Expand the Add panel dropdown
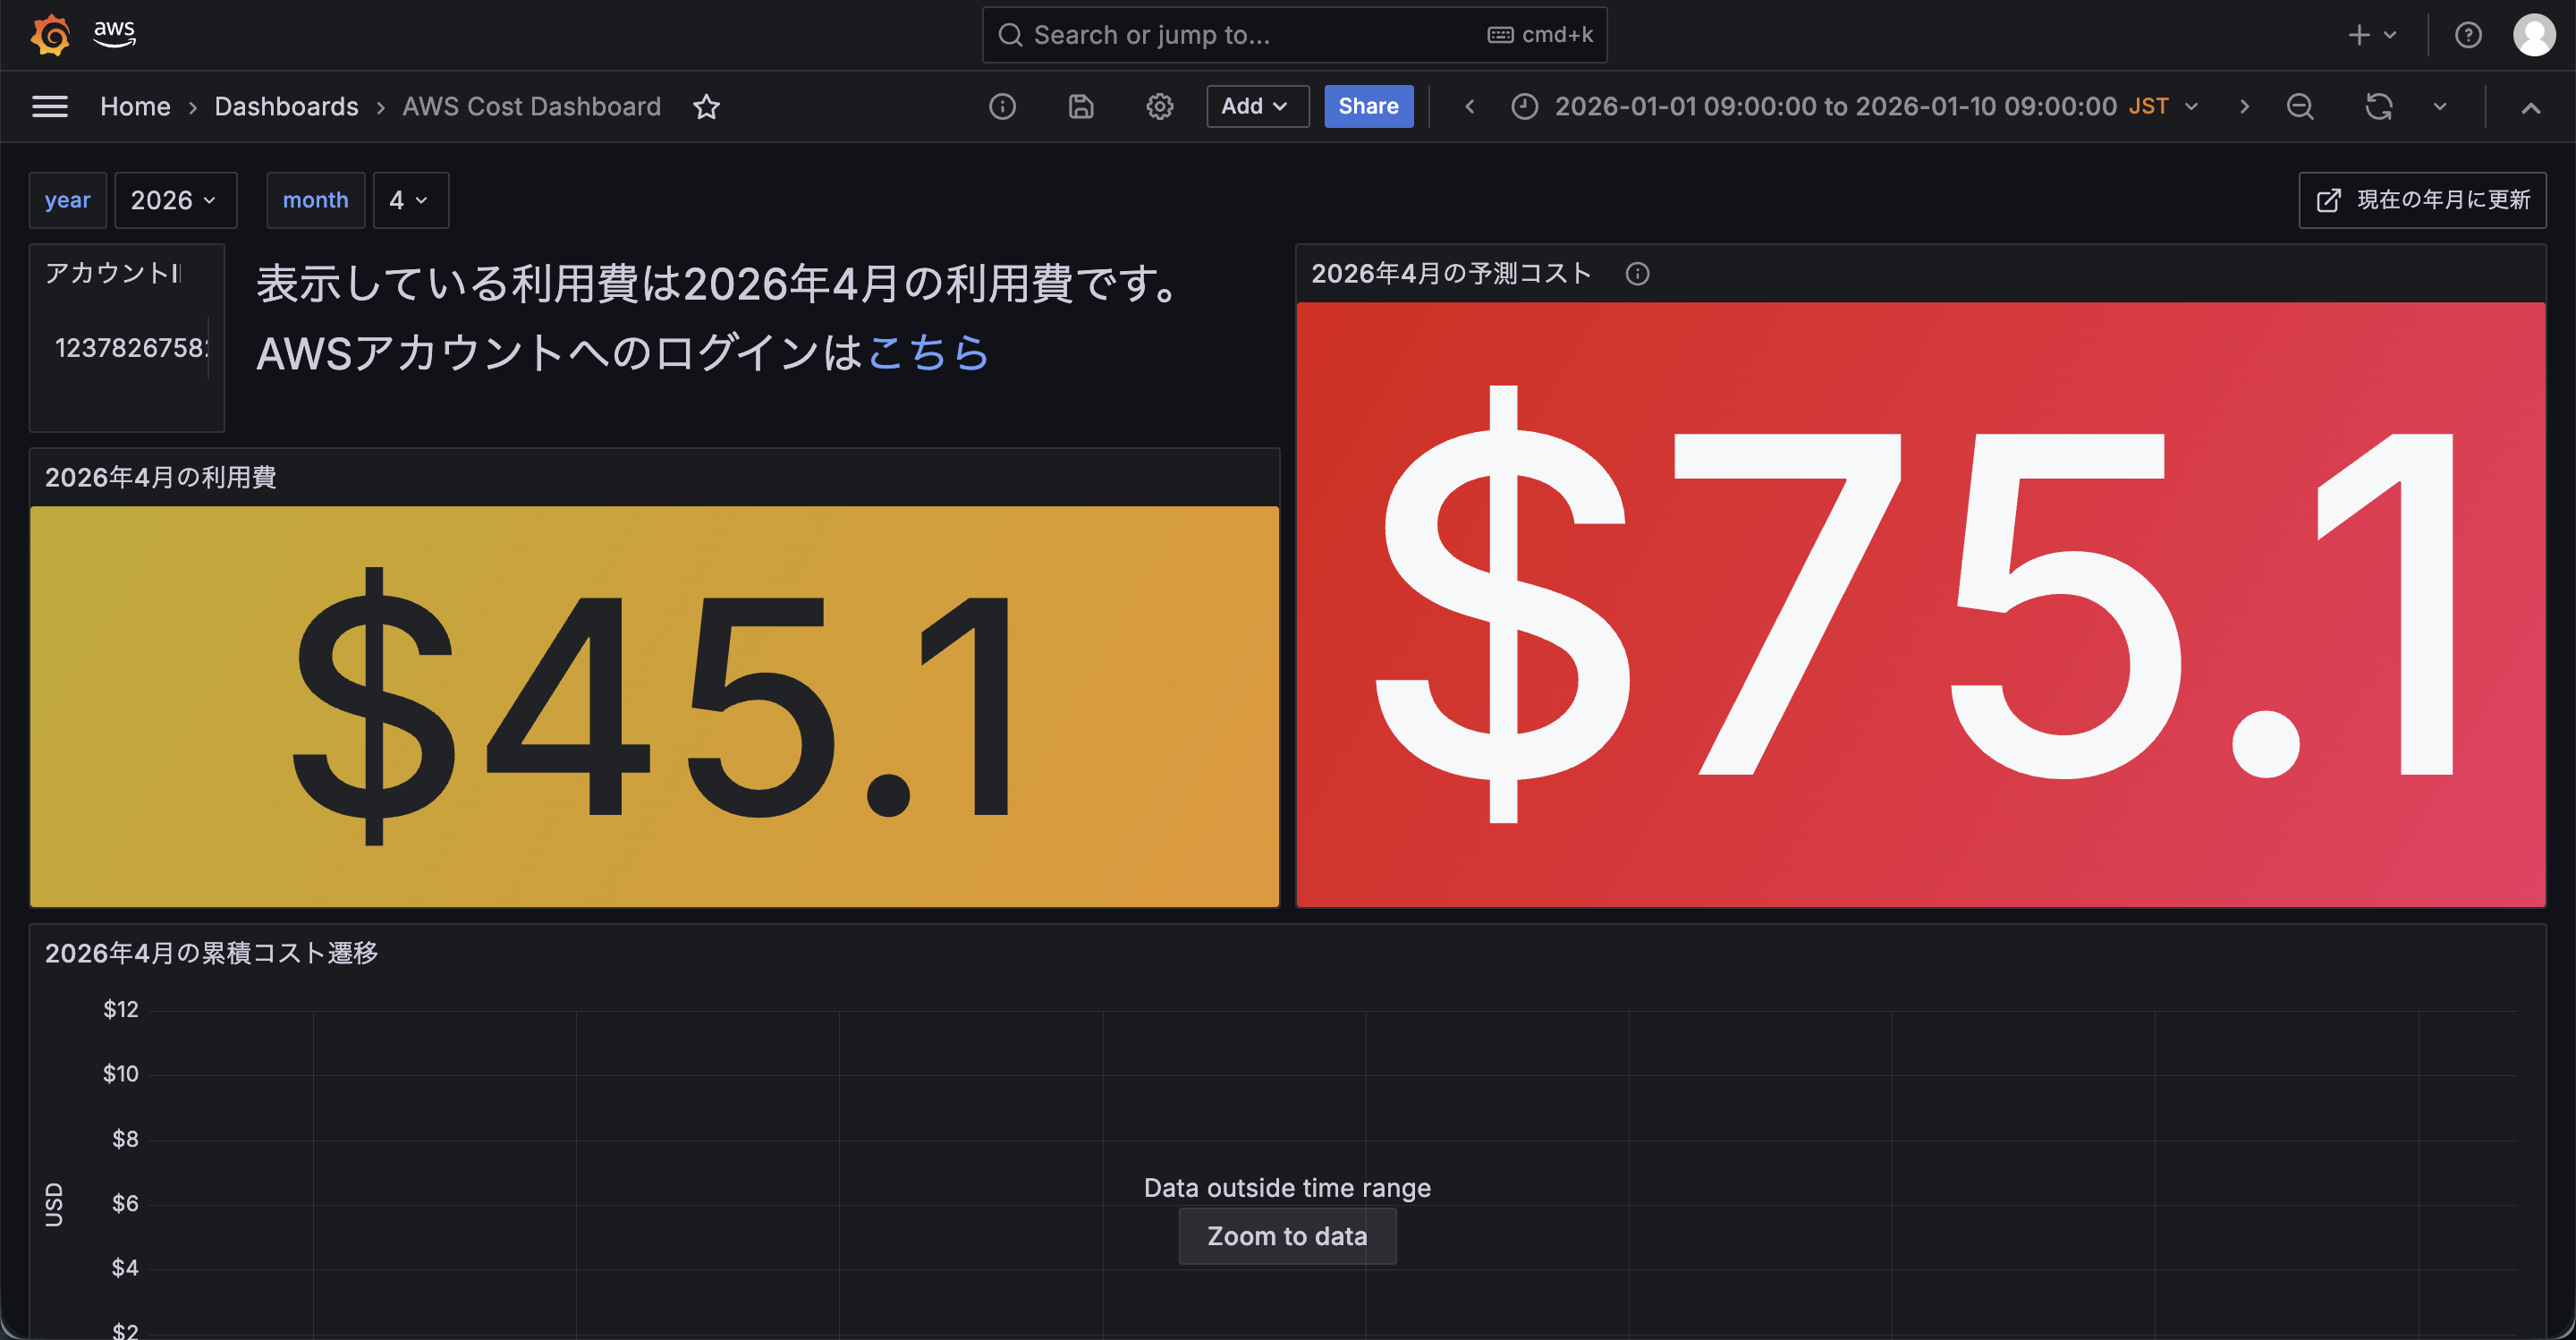Viewport: 2576px width, 1340px height. tap(1256, 105)
